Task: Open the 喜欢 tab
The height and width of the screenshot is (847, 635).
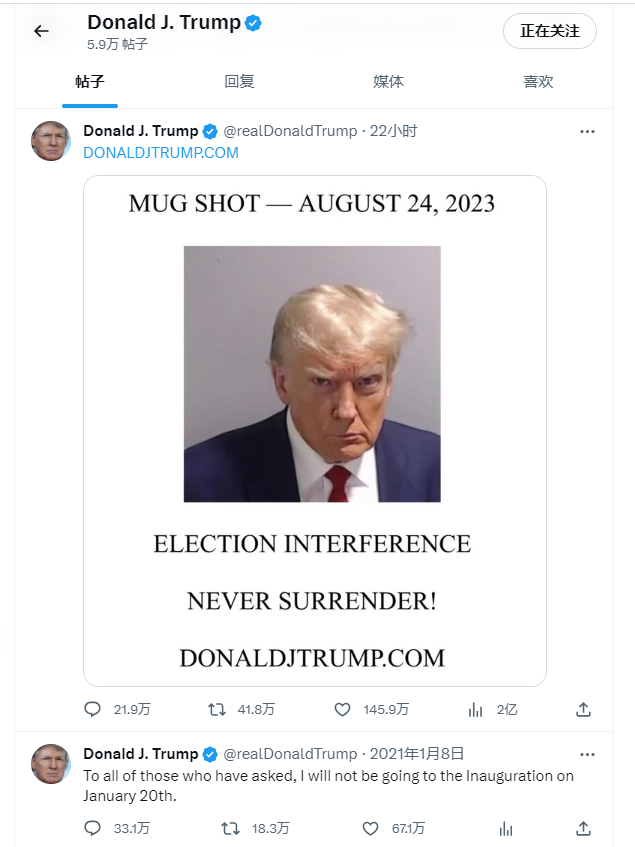Action: pyautogui.click(x=538, y=82)
